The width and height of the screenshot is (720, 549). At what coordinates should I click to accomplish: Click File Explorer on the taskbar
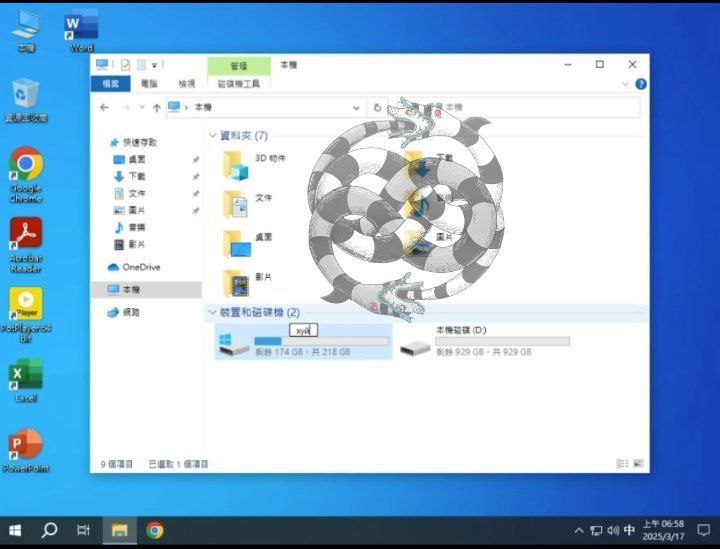pyautogui.click(x=119, y=531)
